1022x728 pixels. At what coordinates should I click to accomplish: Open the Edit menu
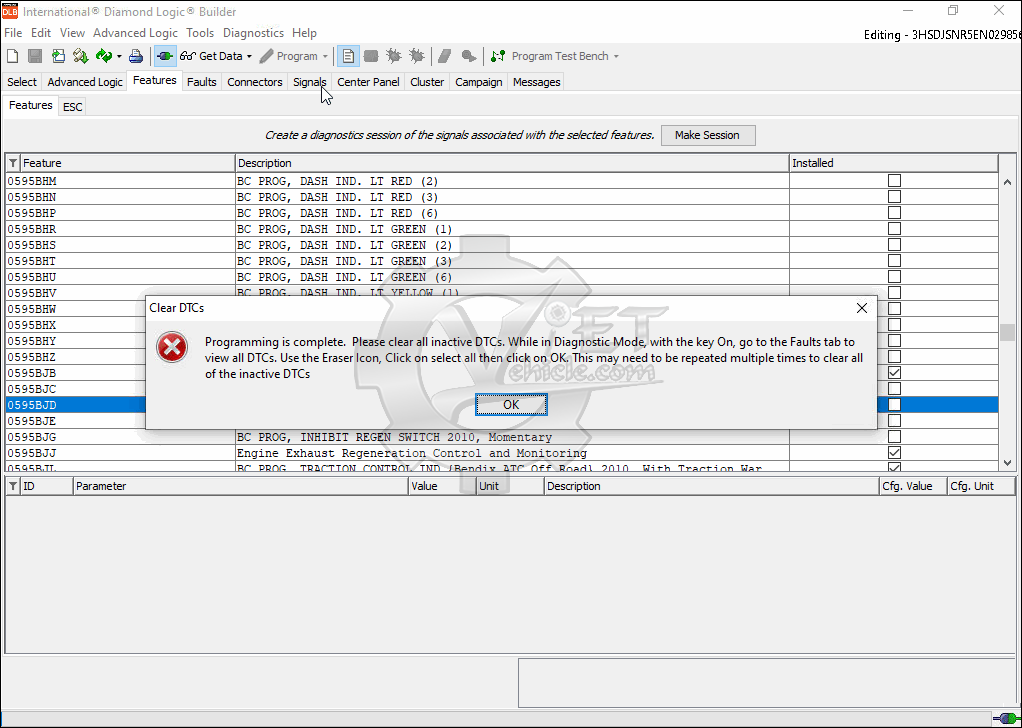point(41,33)
